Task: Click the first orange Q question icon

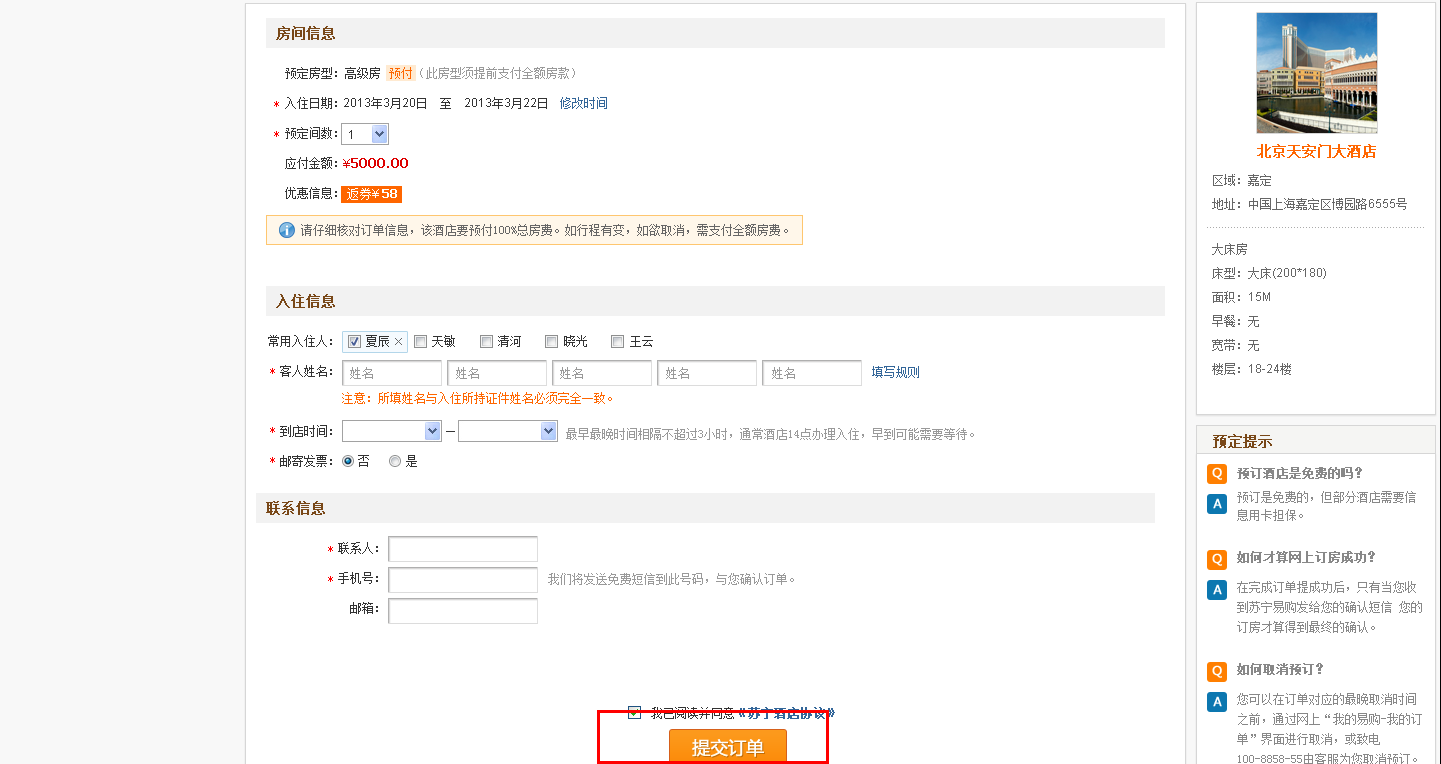Action: (1217, 474)
